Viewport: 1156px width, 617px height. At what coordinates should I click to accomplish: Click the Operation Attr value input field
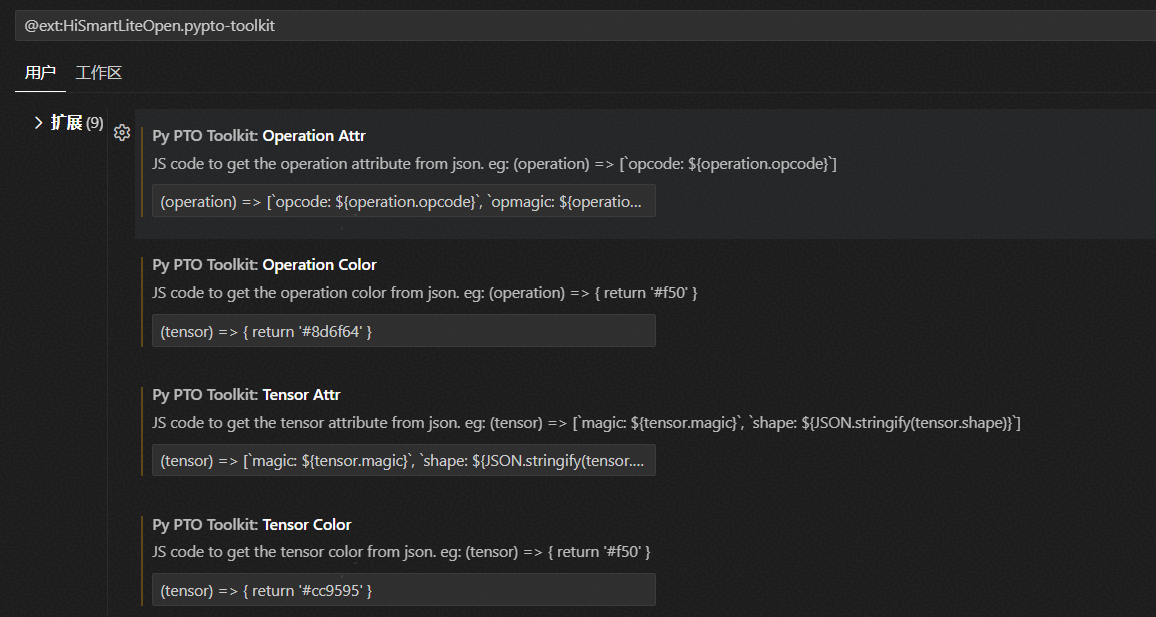pos(403,201)
